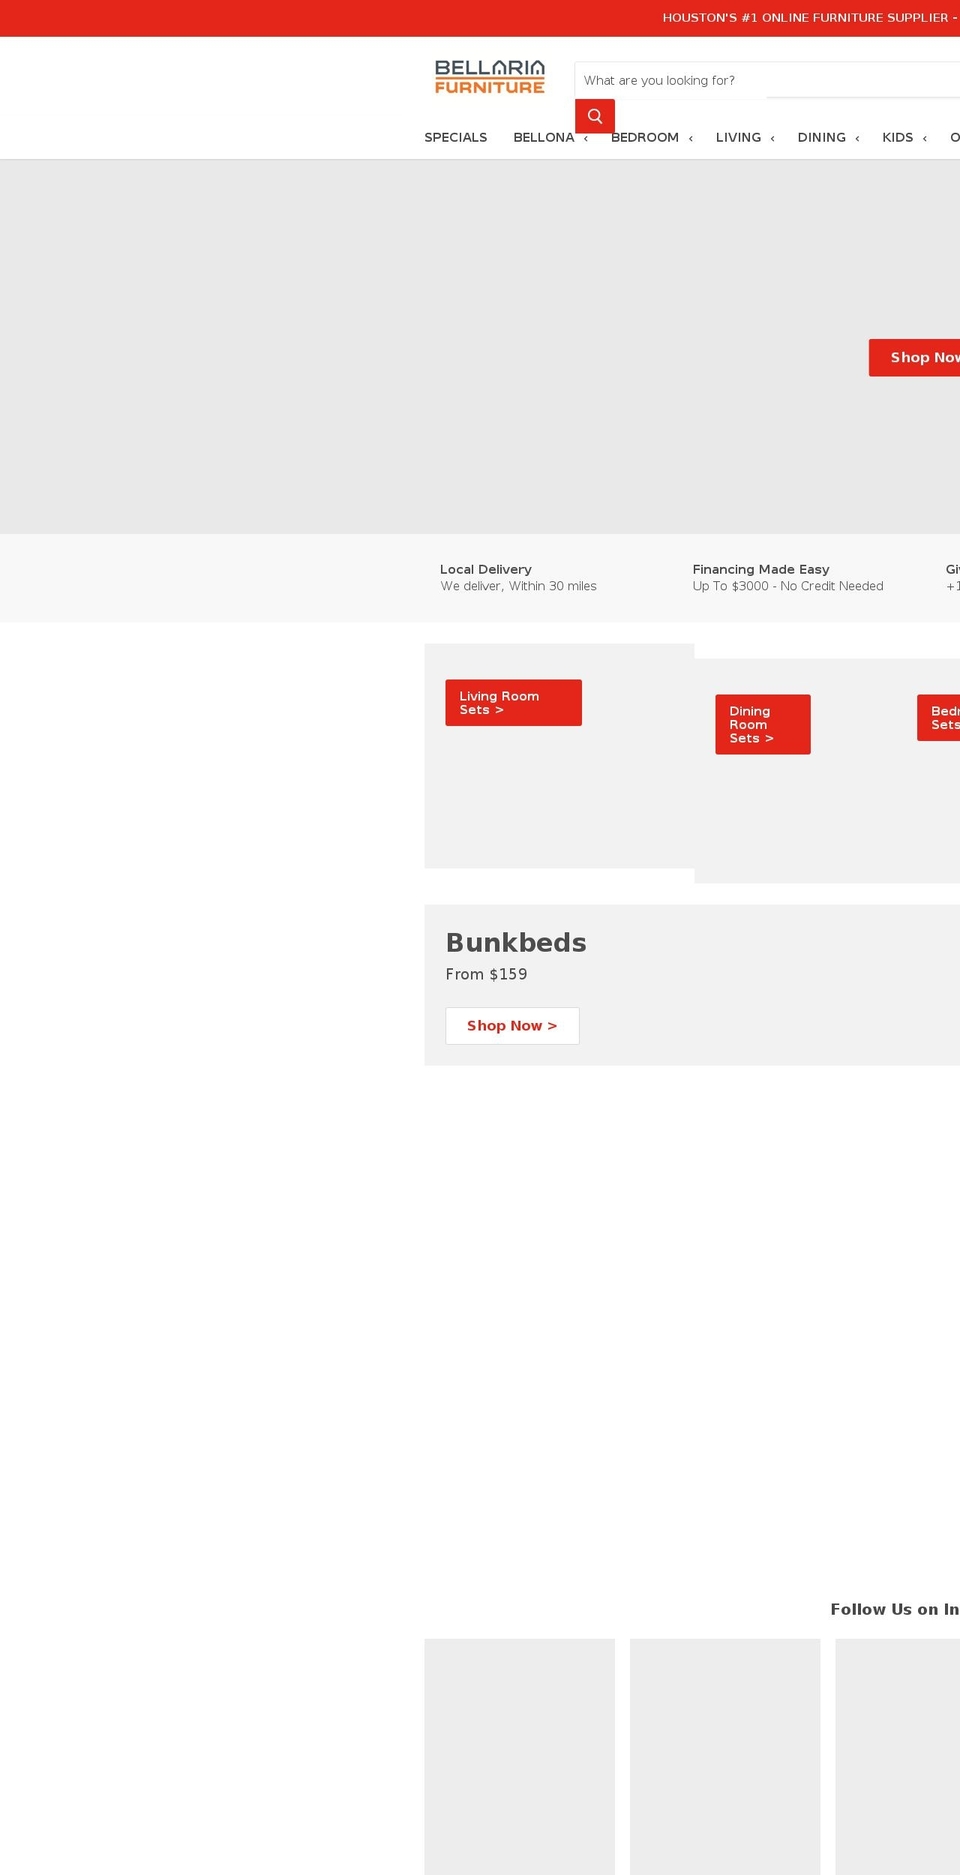Expand the chevron next to LIVING

[x=773, y=139]
